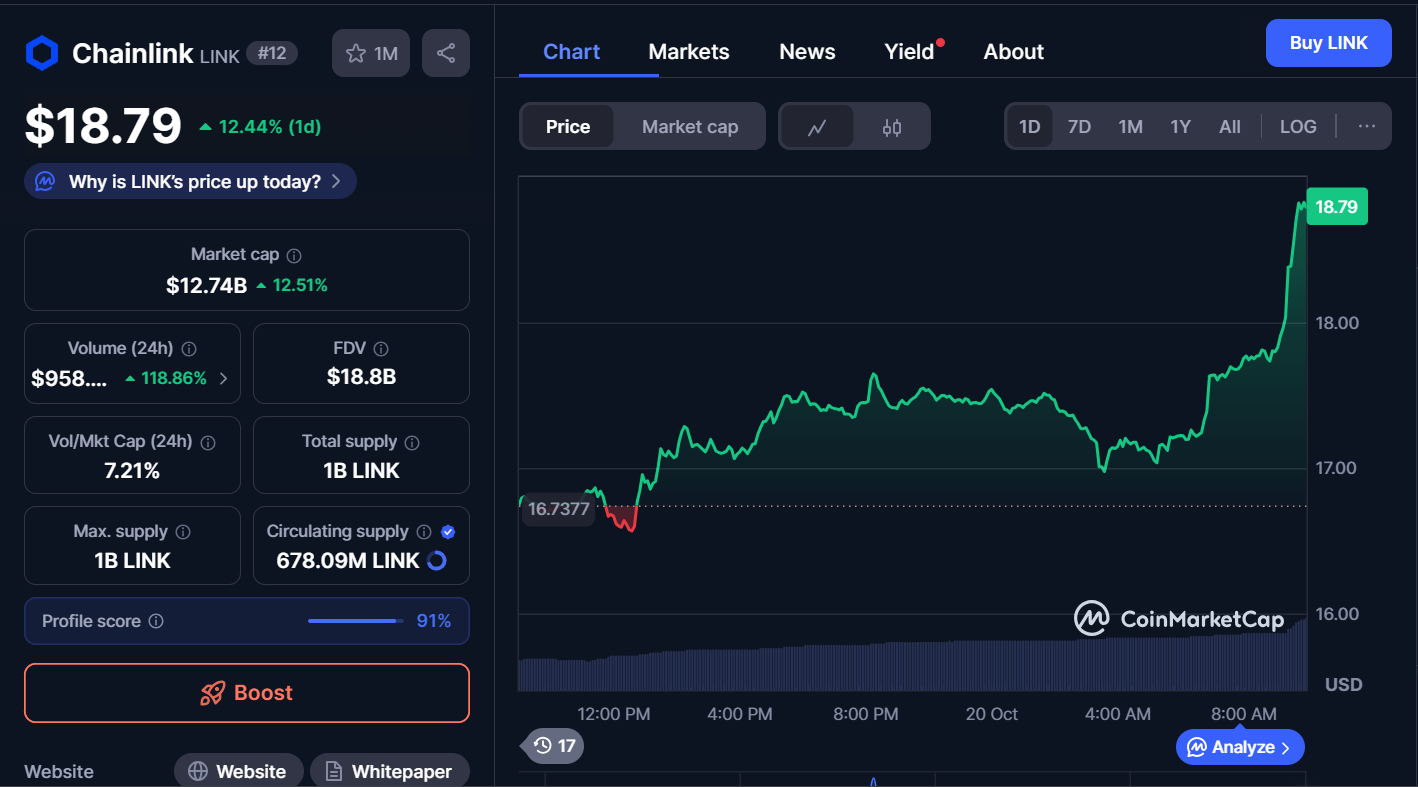1418x787 pixels.
Task: Open the three-dot chart options menu
Action: point(1366,127)
